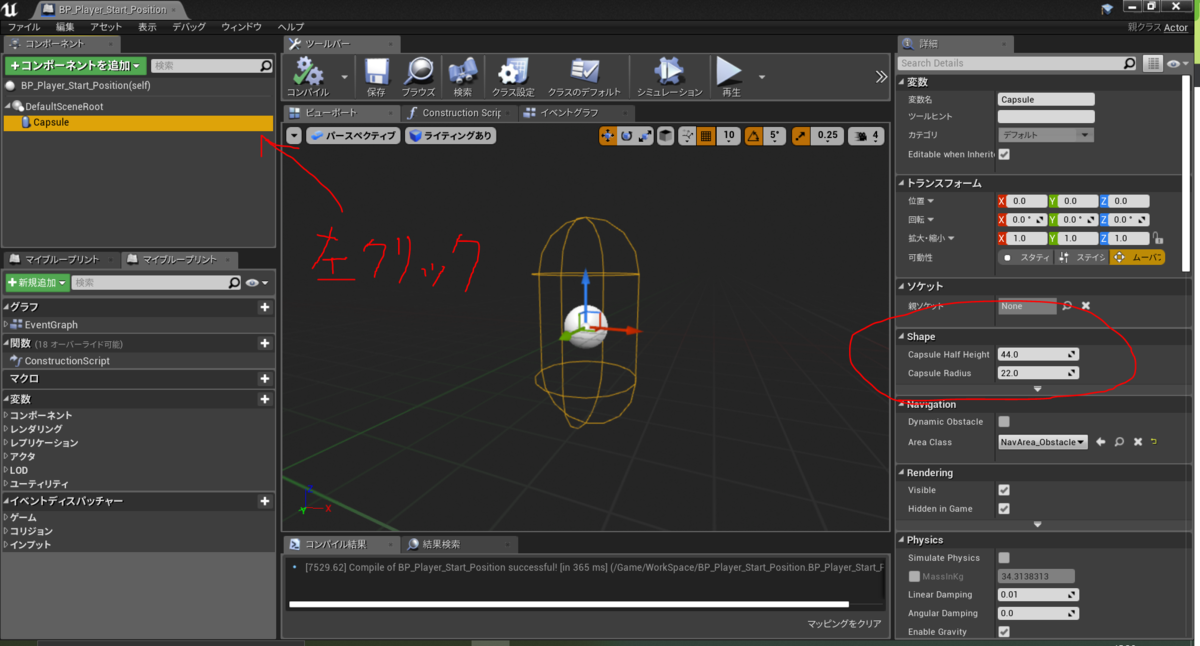Add new variable with plus icon
Viewport: 1200px width, 646px height.
pyautogui.click(x=265, y=399)
